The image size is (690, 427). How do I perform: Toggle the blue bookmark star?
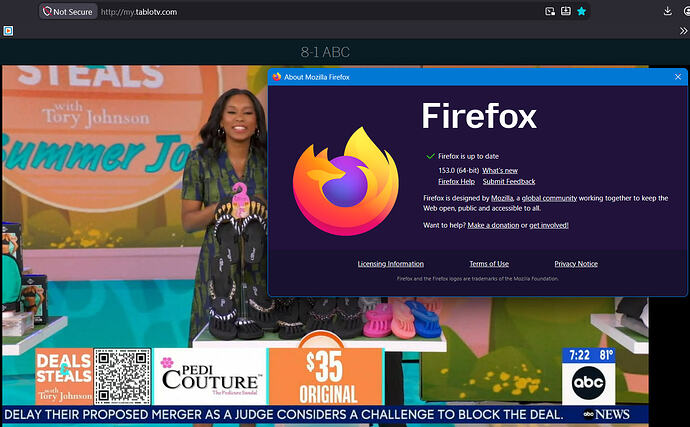[x=582, y=11]
